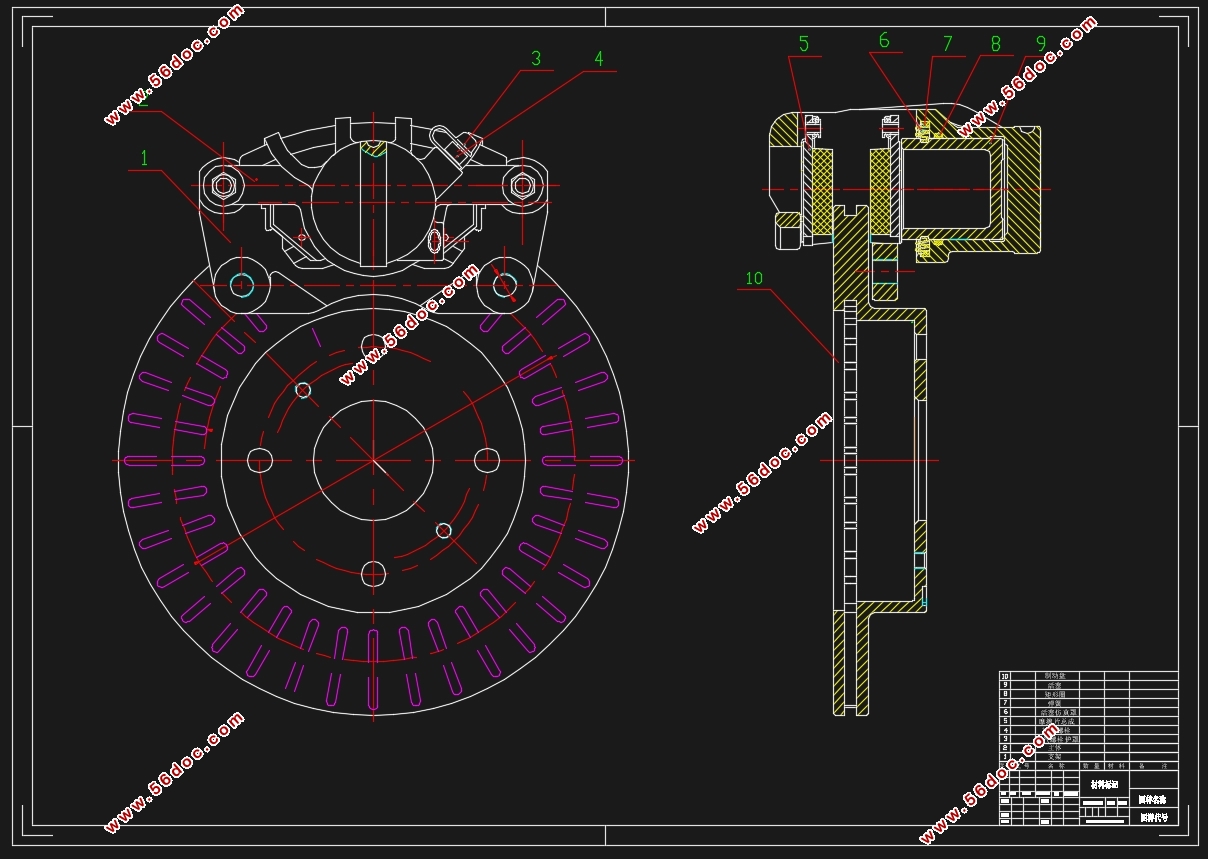The image size is (1208, 859).
Task: Click the green callout number 1
Action: (x=144, y=158)
